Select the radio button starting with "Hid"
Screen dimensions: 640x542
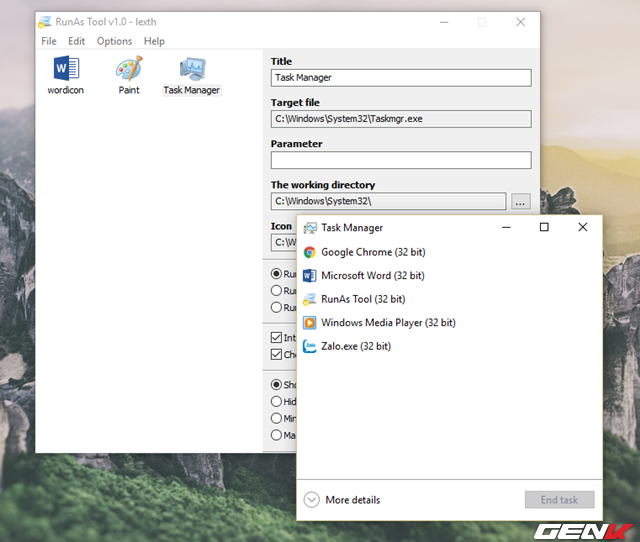[x=277, y=401]
